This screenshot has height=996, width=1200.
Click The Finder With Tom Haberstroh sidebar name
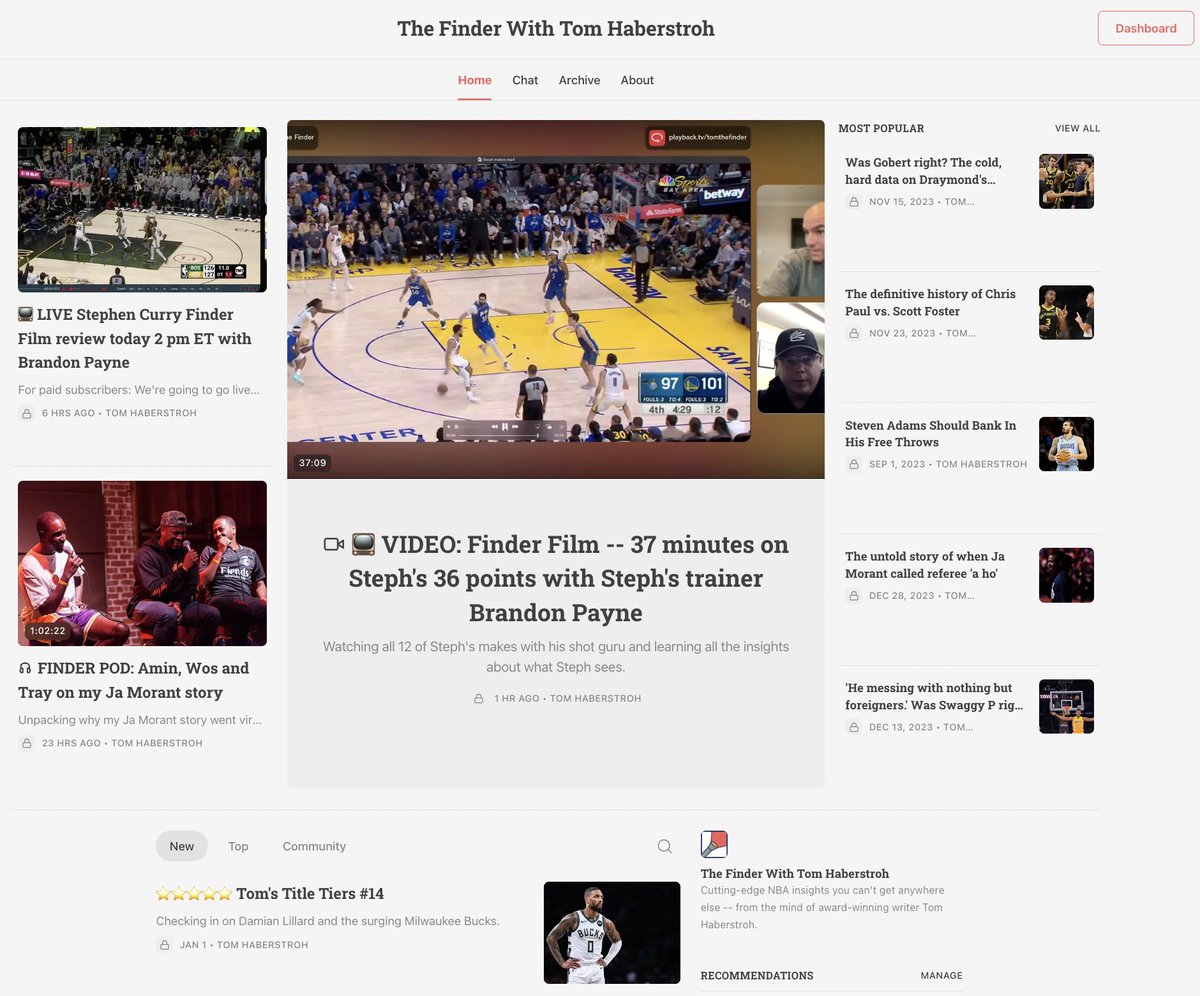pos(795,873)
